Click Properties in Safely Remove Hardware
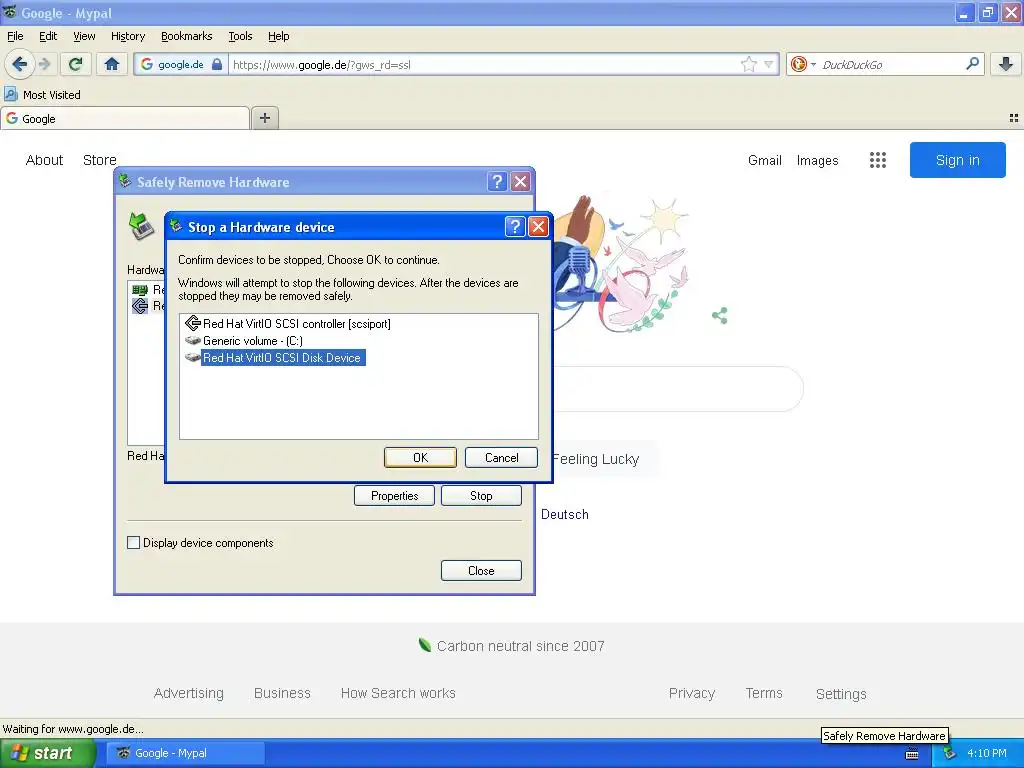This screenshot has width=1024, height=768. click(394, 496)
